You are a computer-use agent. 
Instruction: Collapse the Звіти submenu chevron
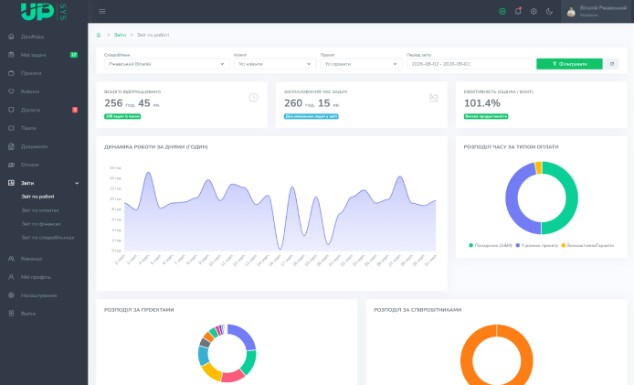coord(77,183)
